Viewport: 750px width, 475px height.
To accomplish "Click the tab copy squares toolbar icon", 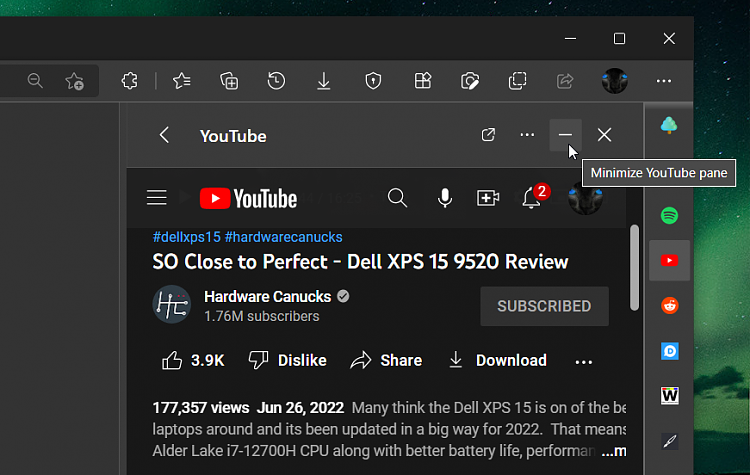I will pos(518,81).
